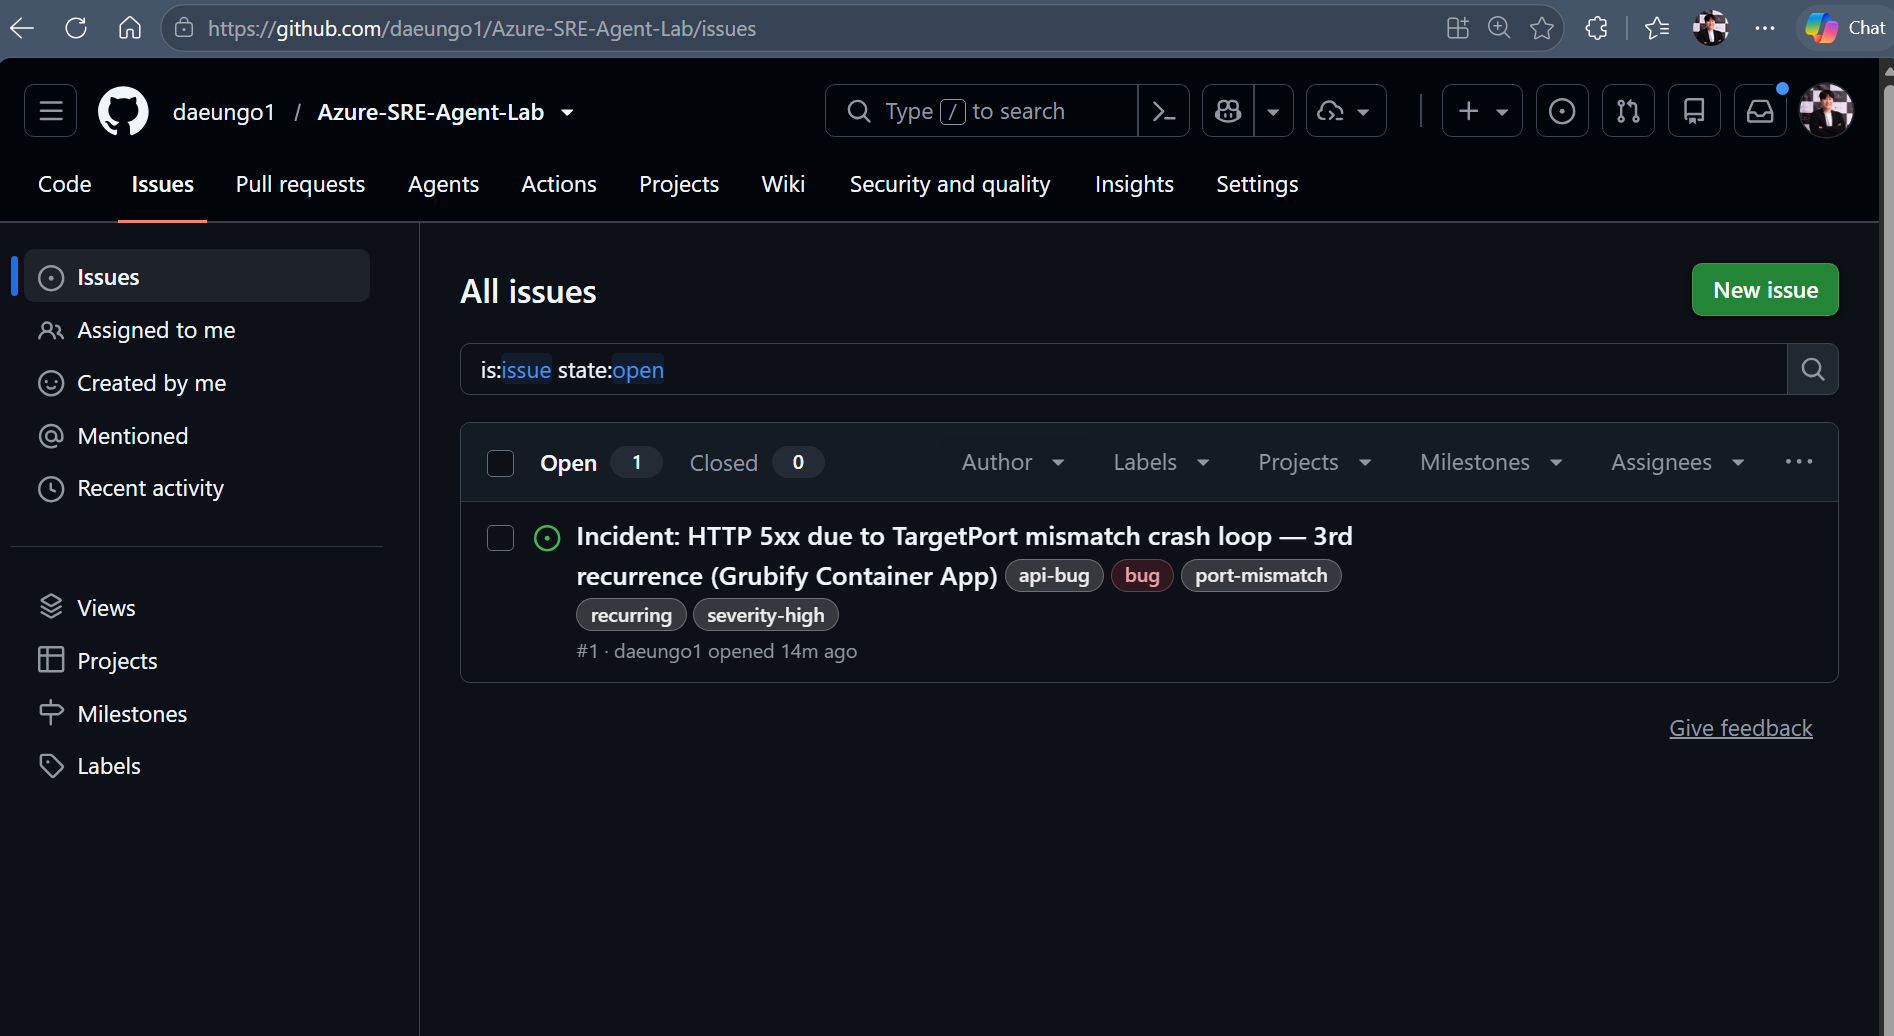The height and width of the screenshot is (1036, 1894).
Task: Click the issue filter query field
Action: (x=1123, y=370)
